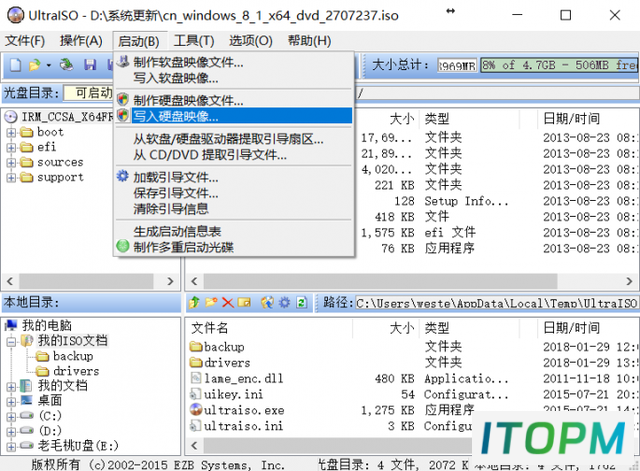This screenshot has height=471, width=640.
Task: Click the Open file folder icon
Action: tap(36, 65)
